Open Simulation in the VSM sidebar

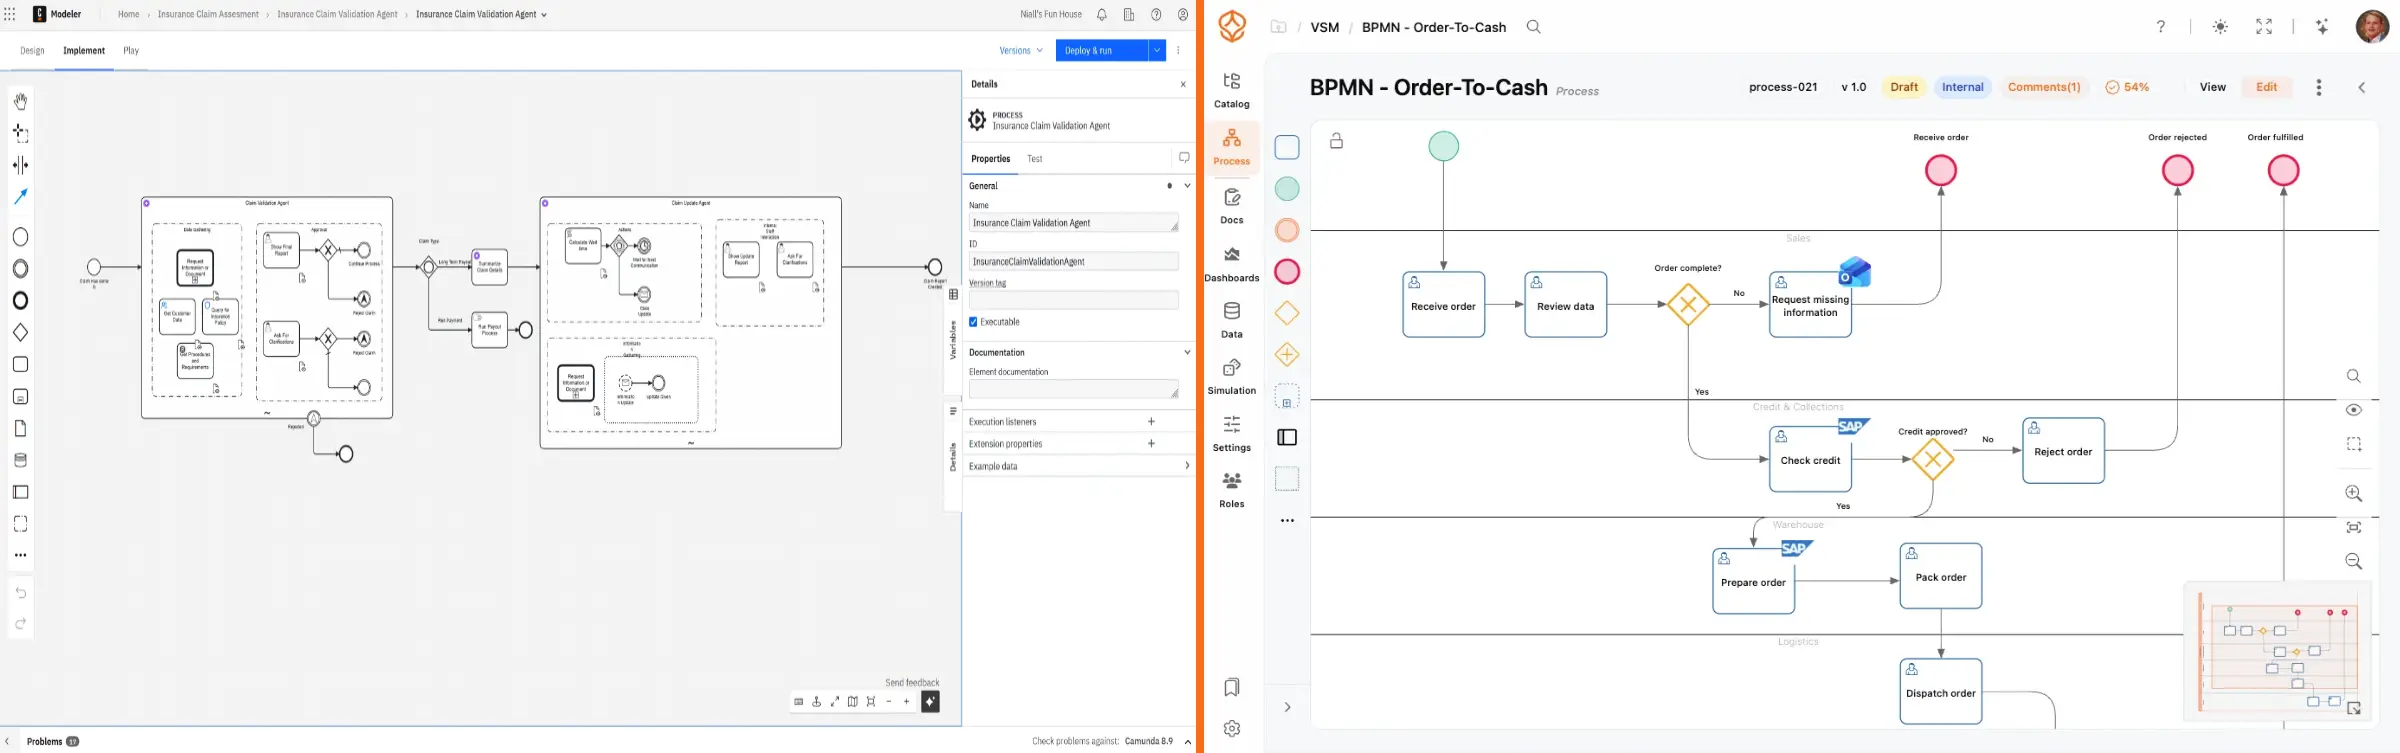1232,376
